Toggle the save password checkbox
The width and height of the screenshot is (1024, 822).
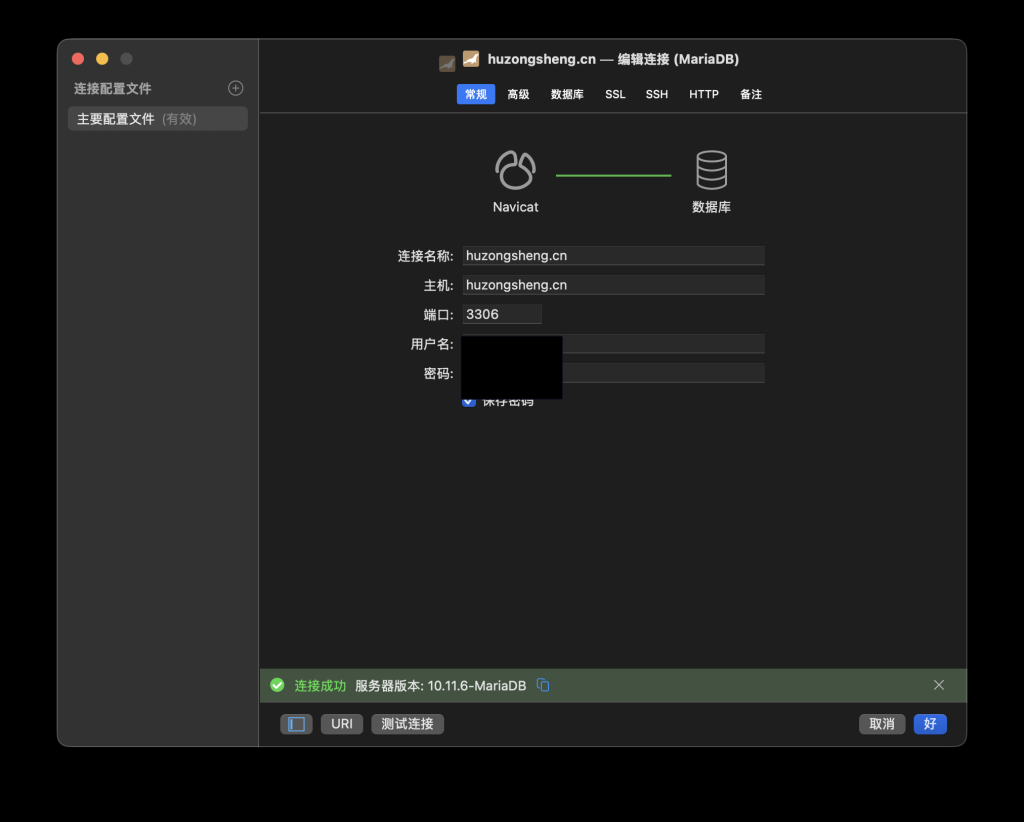pos(469,401)
